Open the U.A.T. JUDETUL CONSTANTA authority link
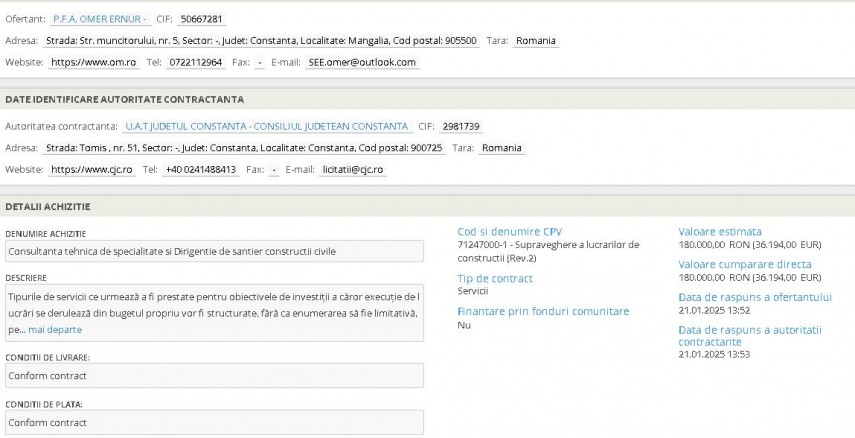This screenshot has height=438, width=855. 266,127
